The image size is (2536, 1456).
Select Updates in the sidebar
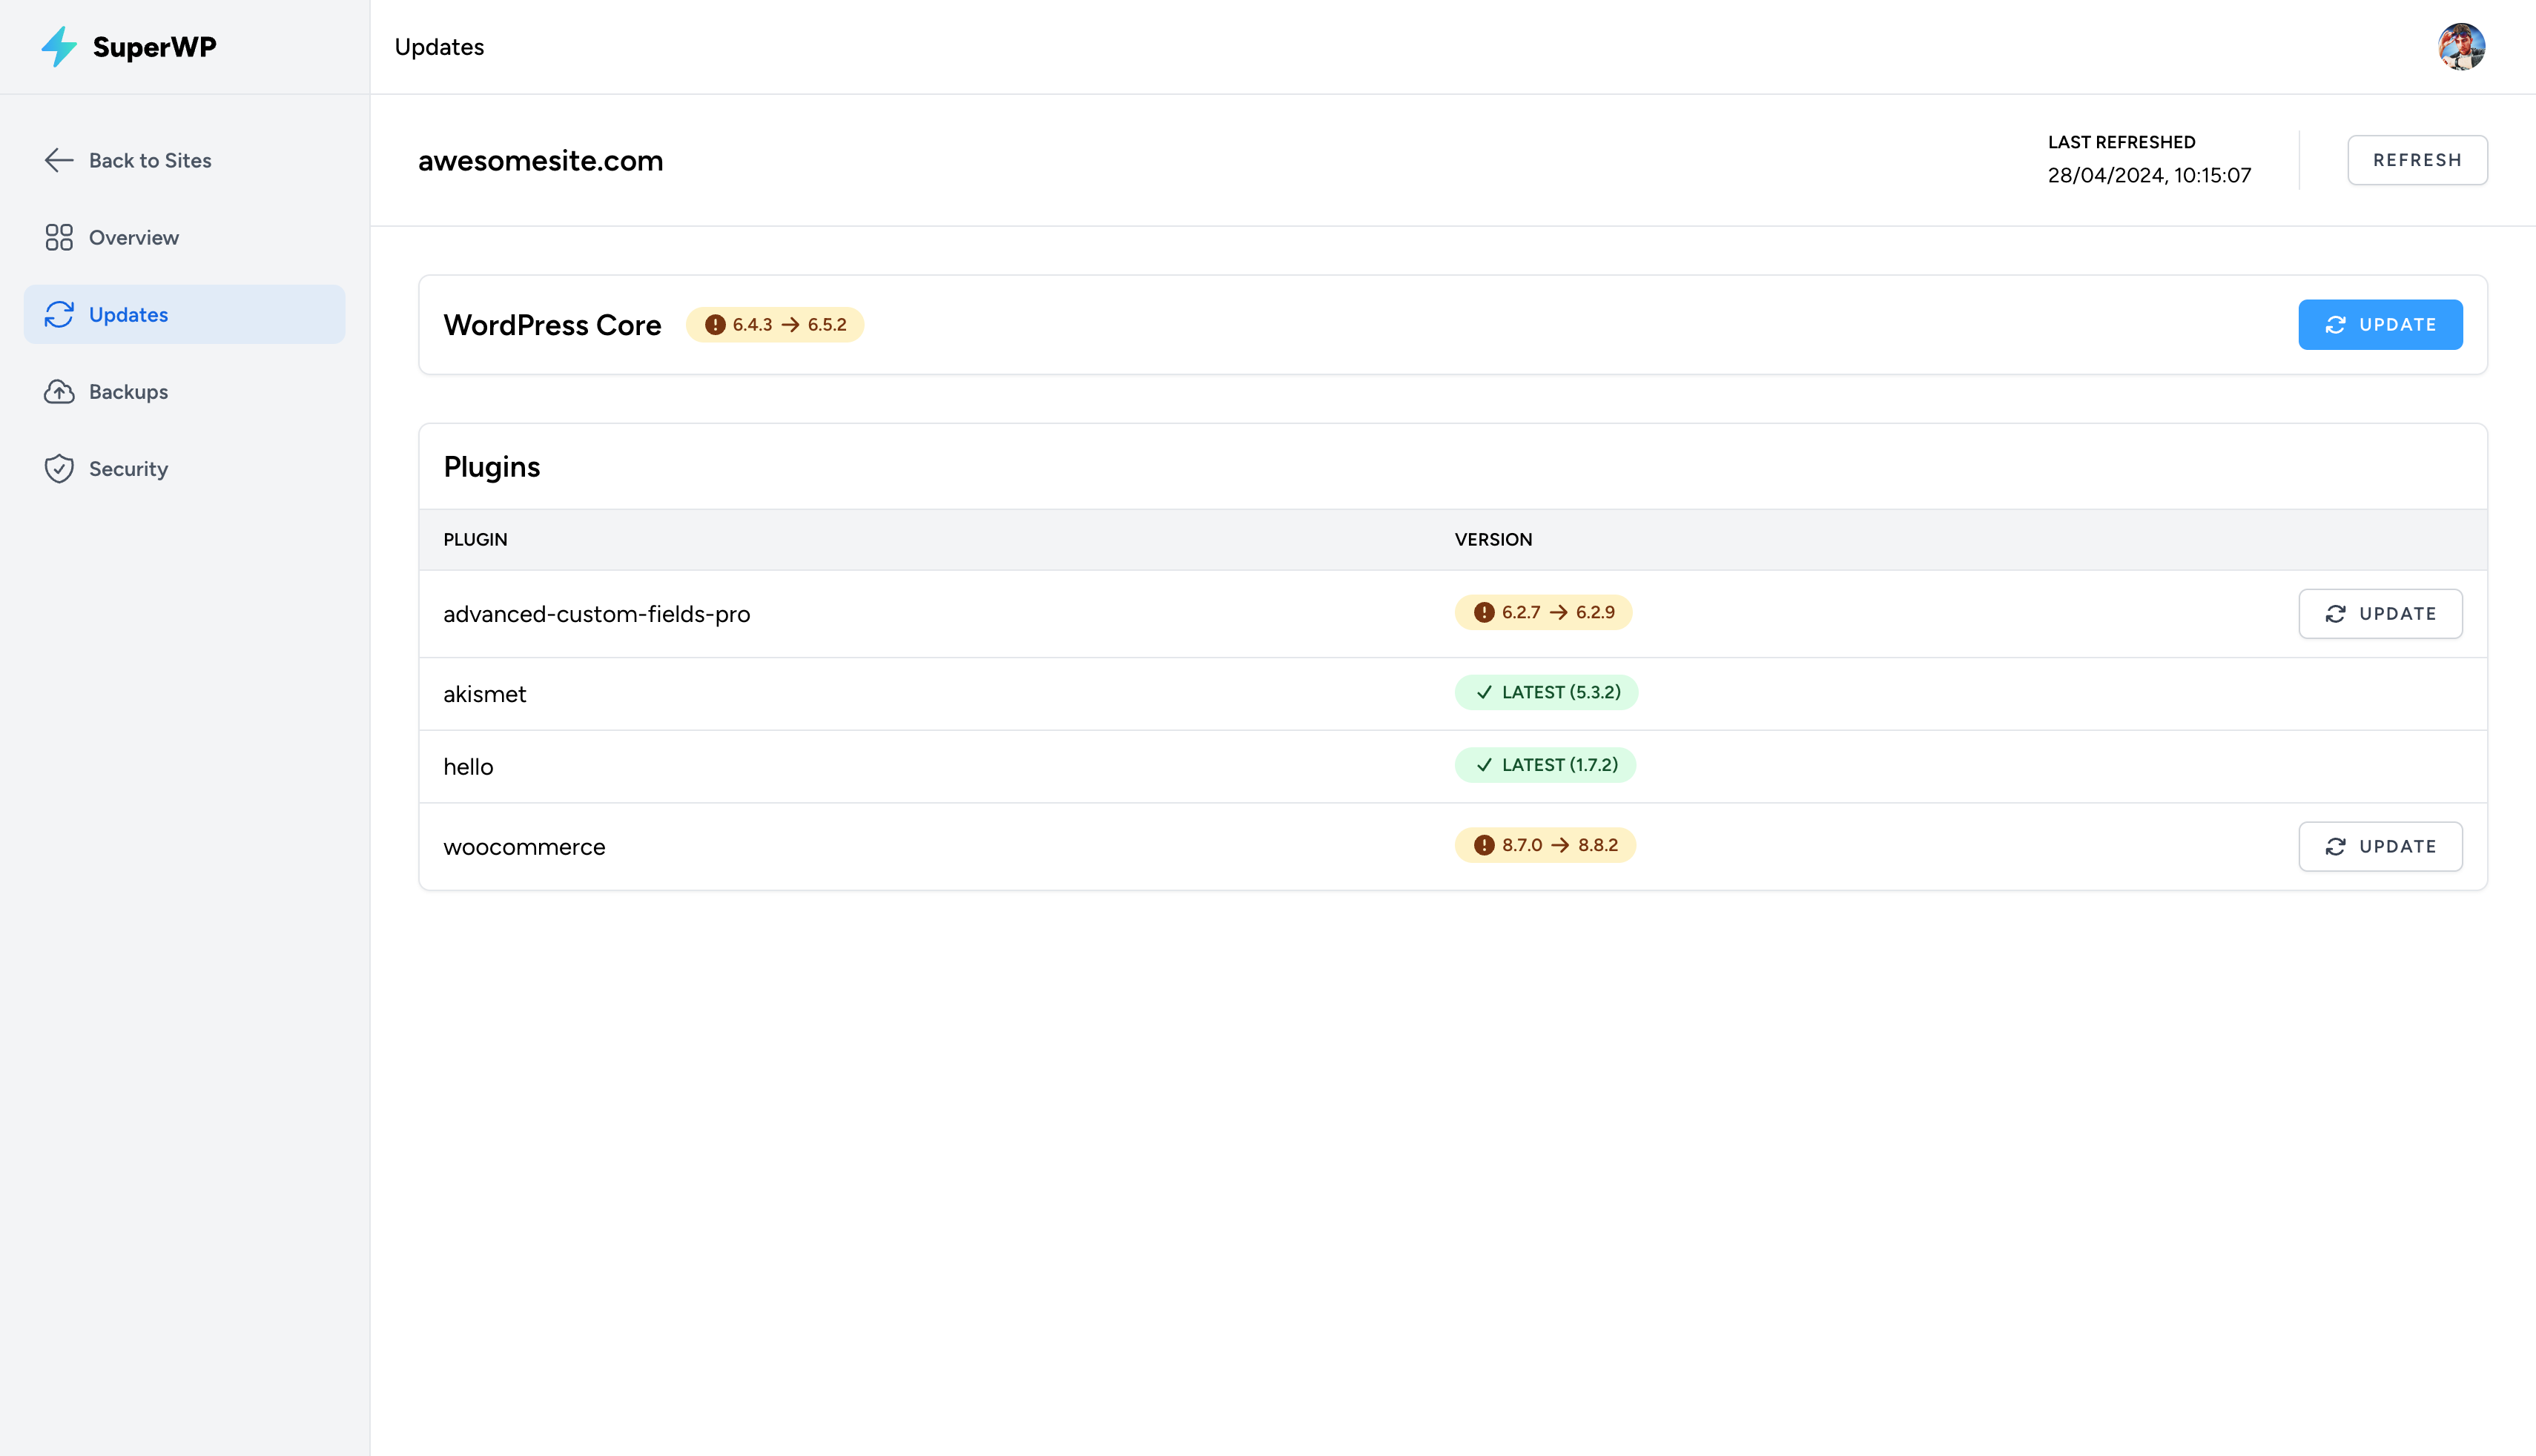pos(185,314)
